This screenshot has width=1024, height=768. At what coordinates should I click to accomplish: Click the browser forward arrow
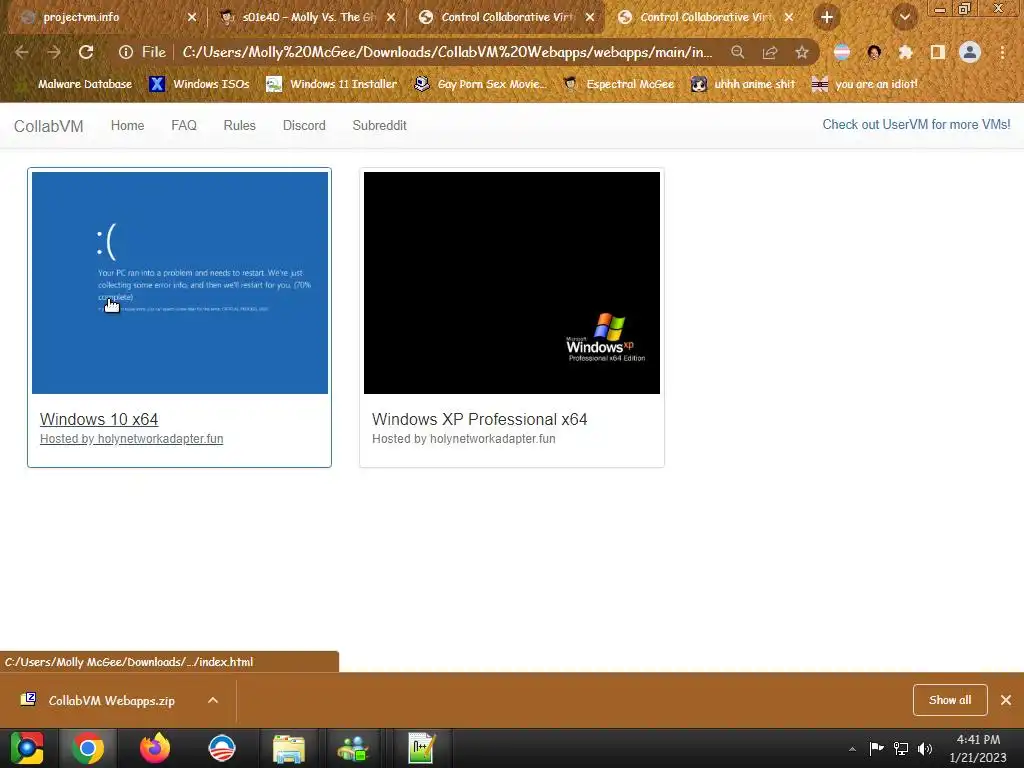coord(54,52)
